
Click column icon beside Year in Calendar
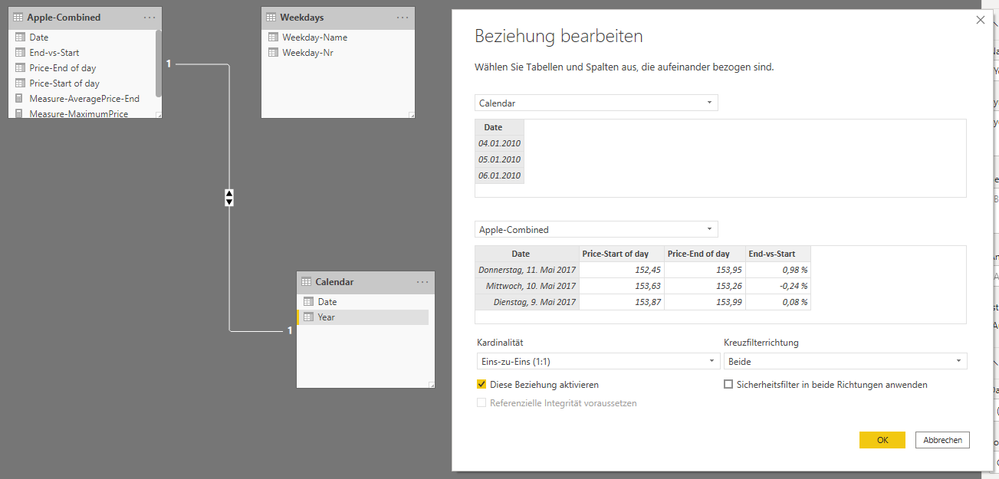(308, 317)
